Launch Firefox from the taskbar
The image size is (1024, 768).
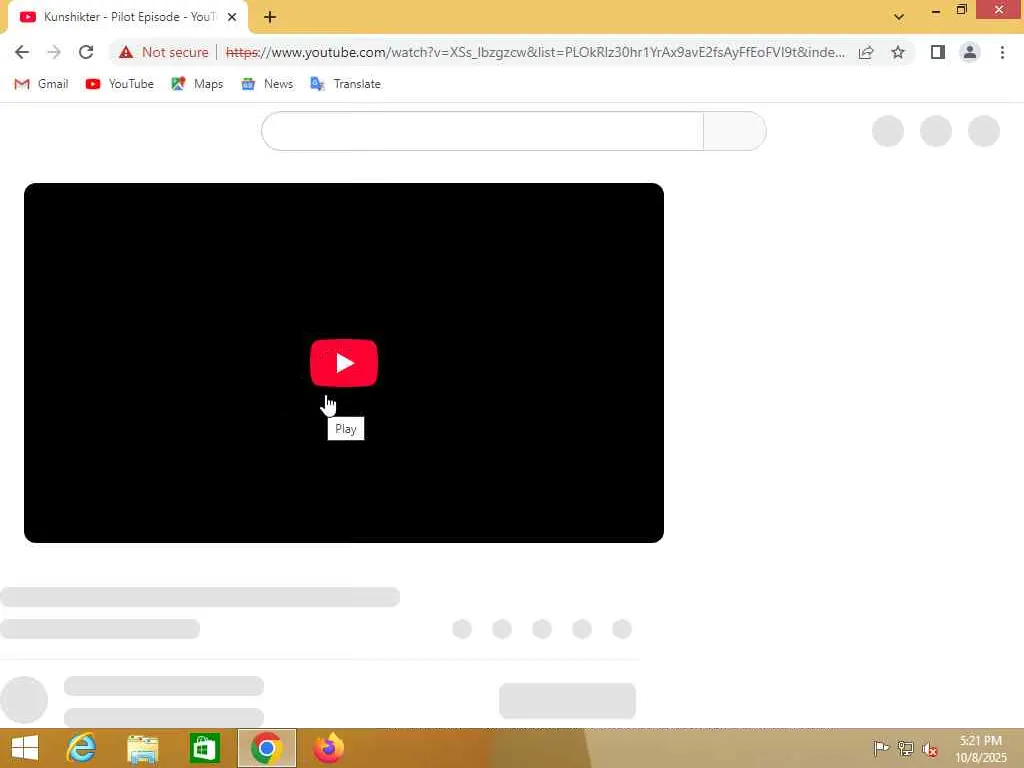click(328, 748)
